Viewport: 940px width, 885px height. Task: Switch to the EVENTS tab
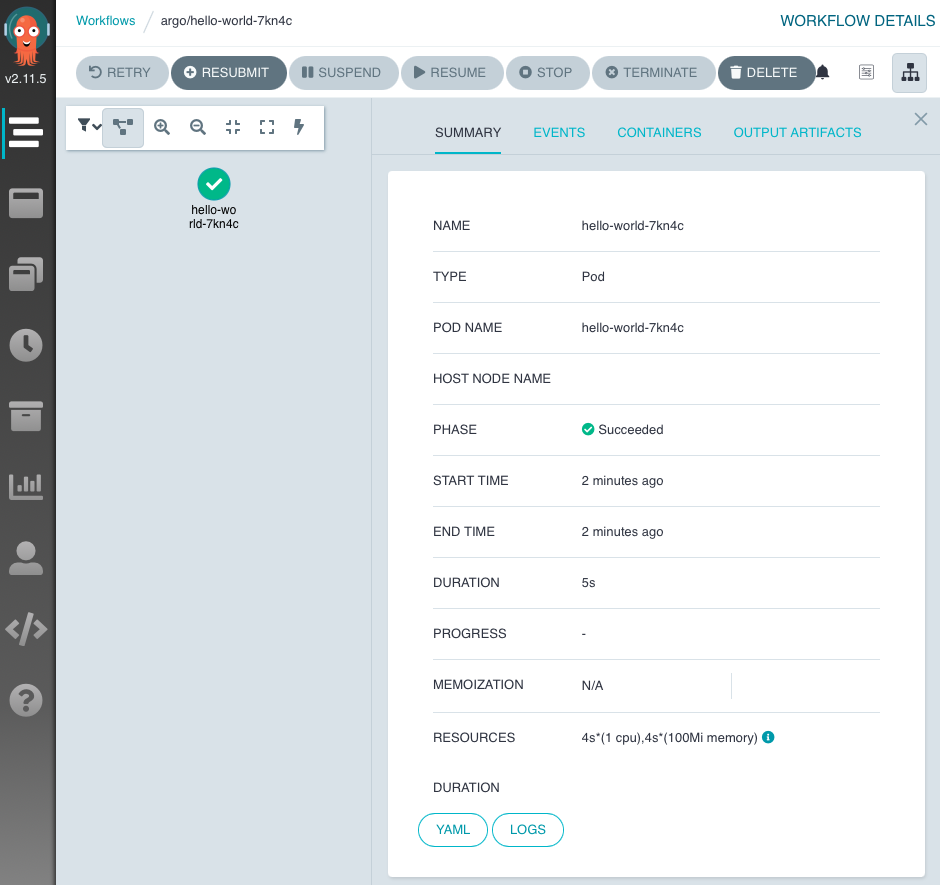coord(559,133)
